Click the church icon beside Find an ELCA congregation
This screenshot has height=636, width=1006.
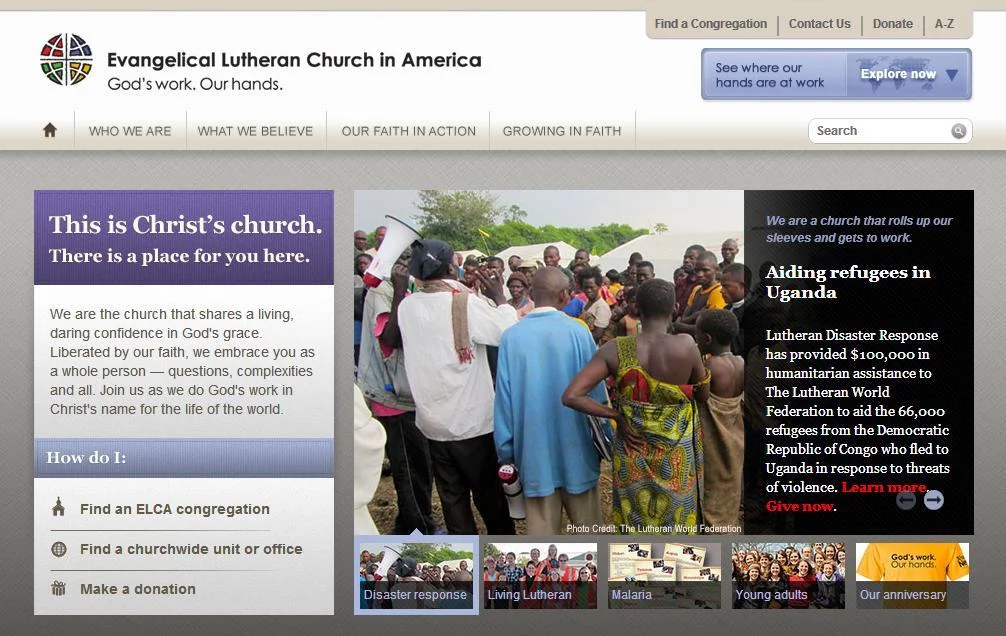coord(58,507)
